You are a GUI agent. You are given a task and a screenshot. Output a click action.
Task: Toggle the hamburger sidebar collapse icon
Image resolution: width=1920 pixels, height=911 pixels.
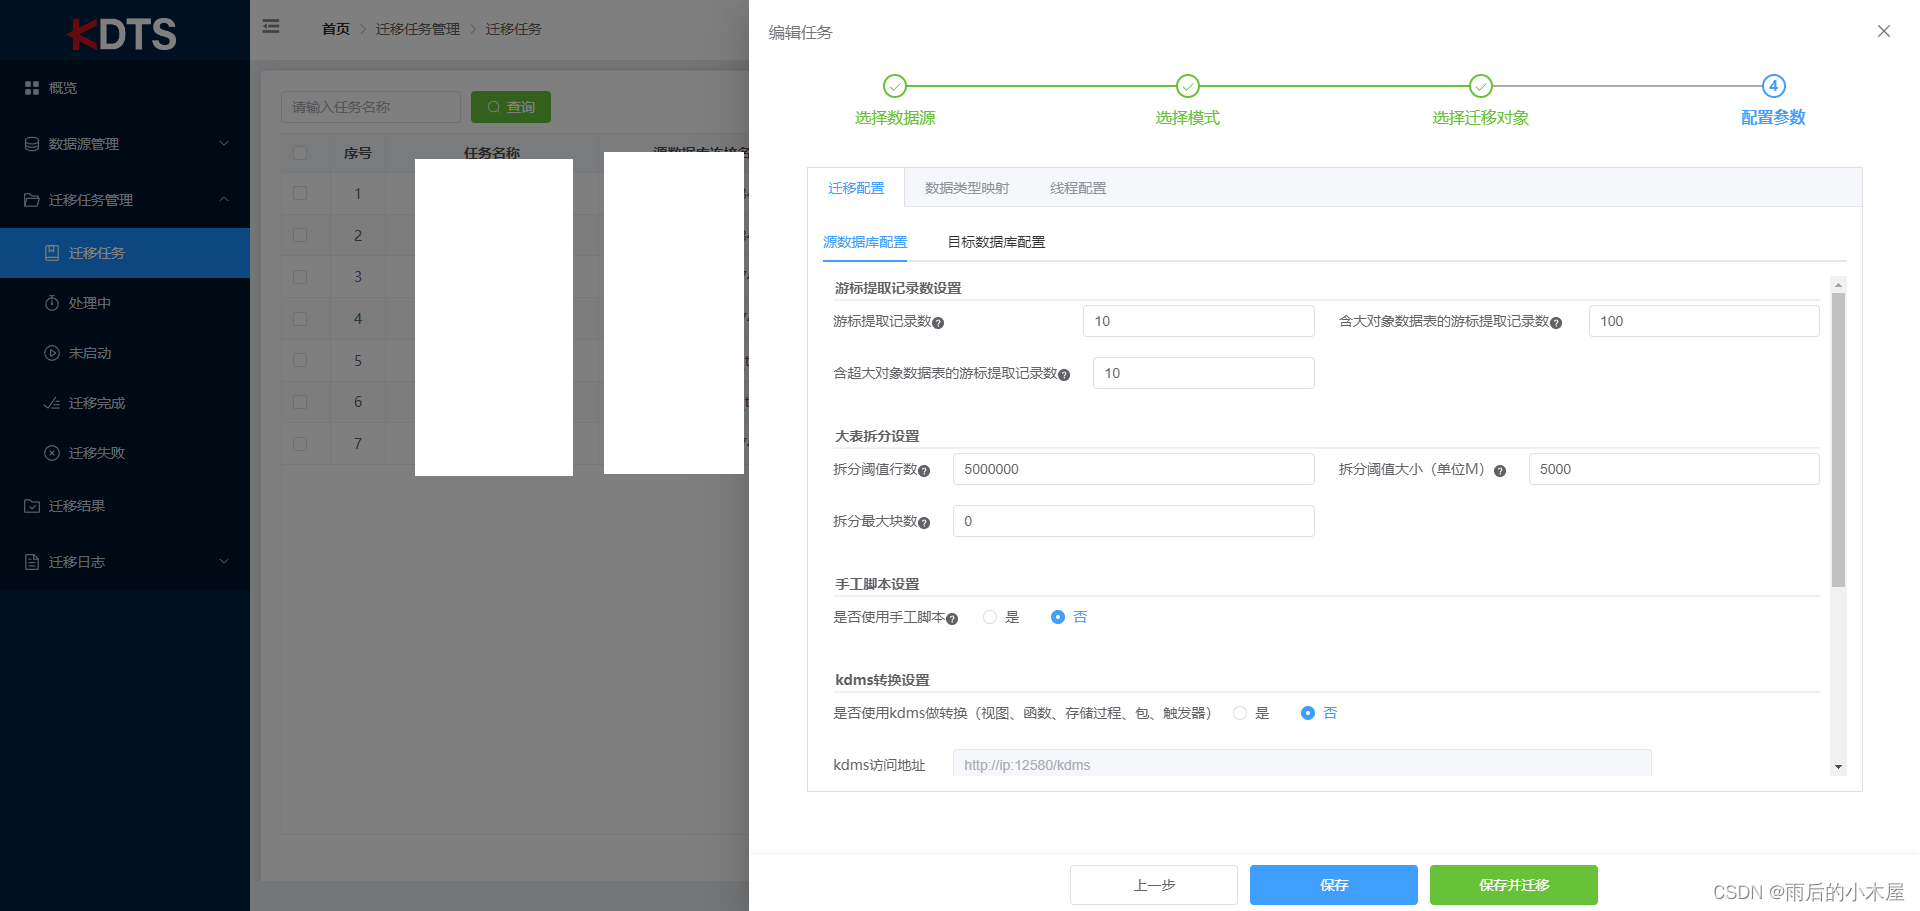pyautogui.click(x=271, y=27)
